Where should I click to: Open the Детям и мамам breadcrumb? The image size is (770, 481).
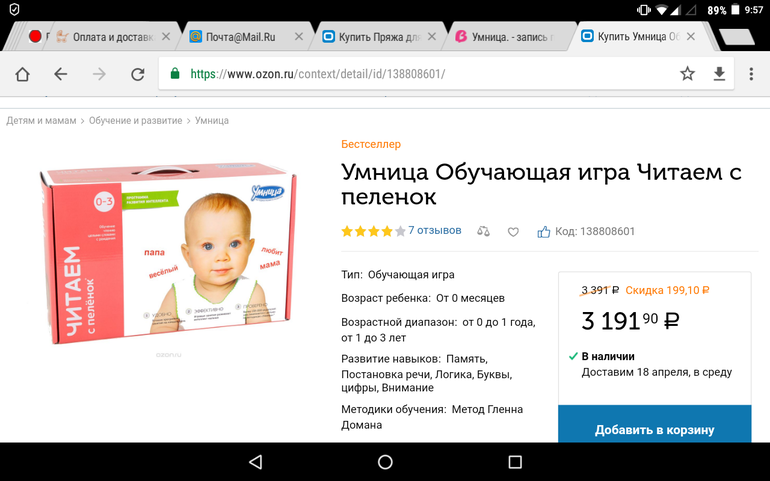[x=41, y=120]
